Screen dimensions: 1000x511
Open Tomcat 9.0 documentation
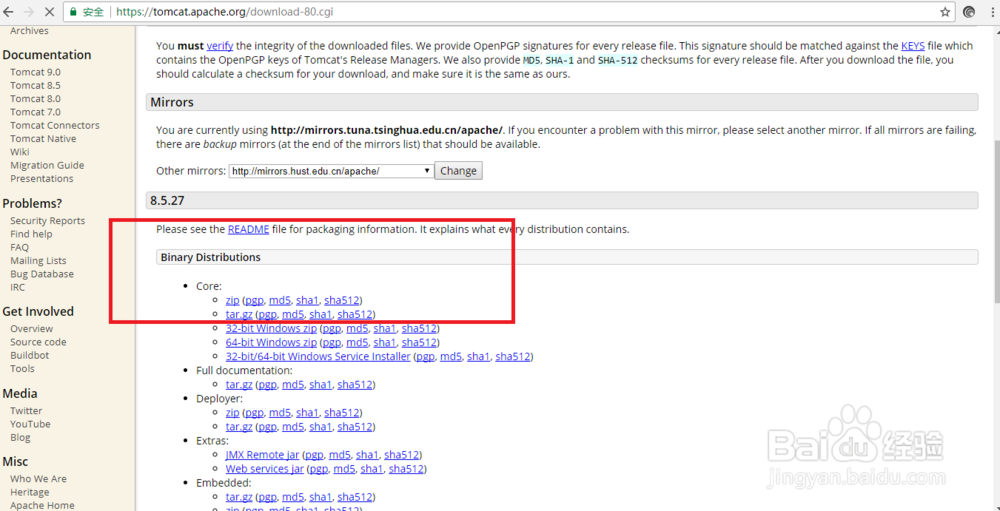pos(36,72)
